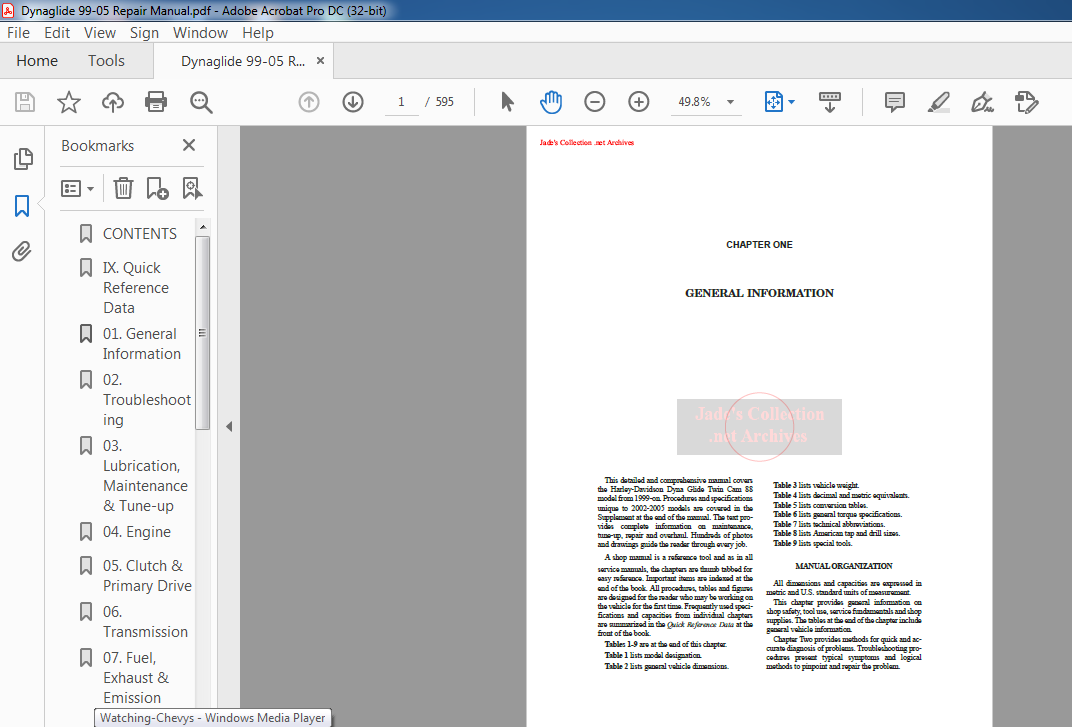Close the Dynaglide document tab

(x=320, y=61)
